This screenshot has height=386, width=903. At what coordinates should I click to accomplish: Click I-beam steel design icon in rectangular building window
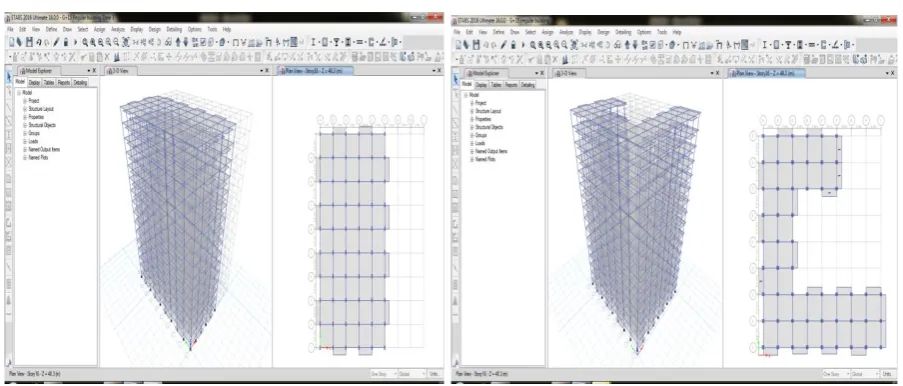(313, 42)
